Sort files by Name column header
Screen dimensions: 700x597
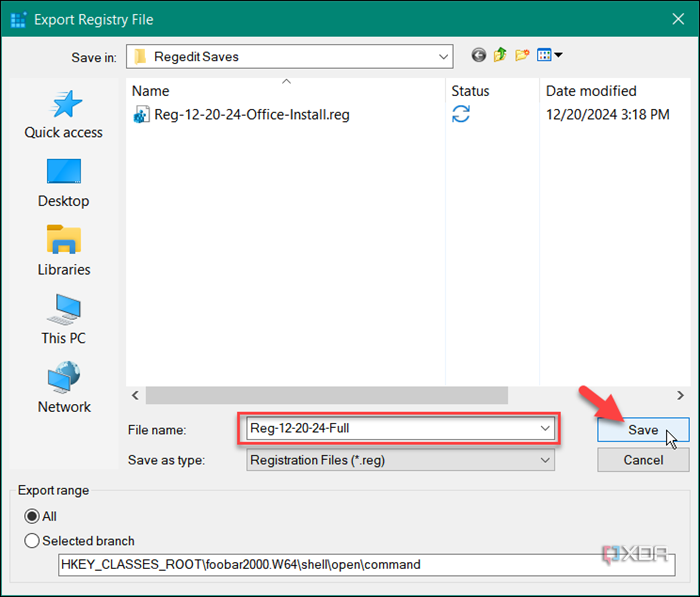(x=150, y=91)
